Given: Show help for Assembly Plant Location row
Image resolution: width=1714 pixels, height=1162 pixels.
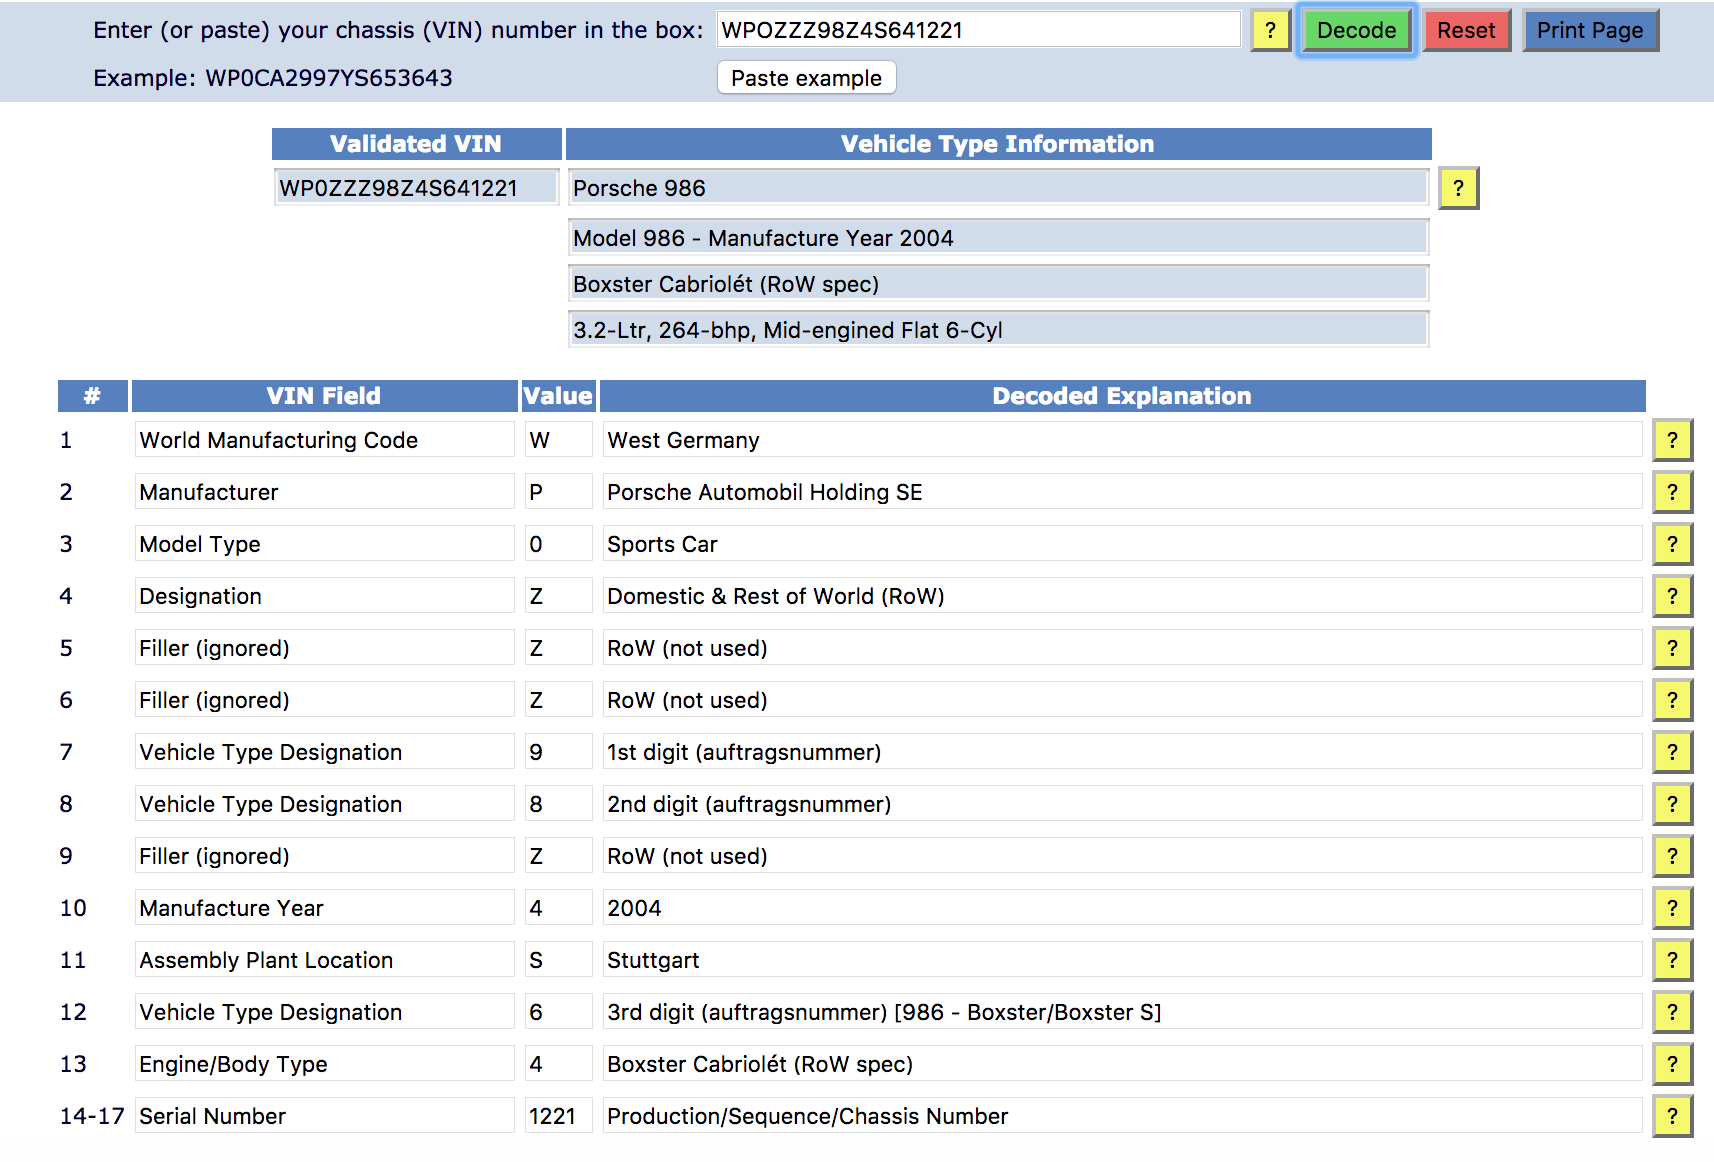Looking at the screenshot, I should tap(1671, 960).
